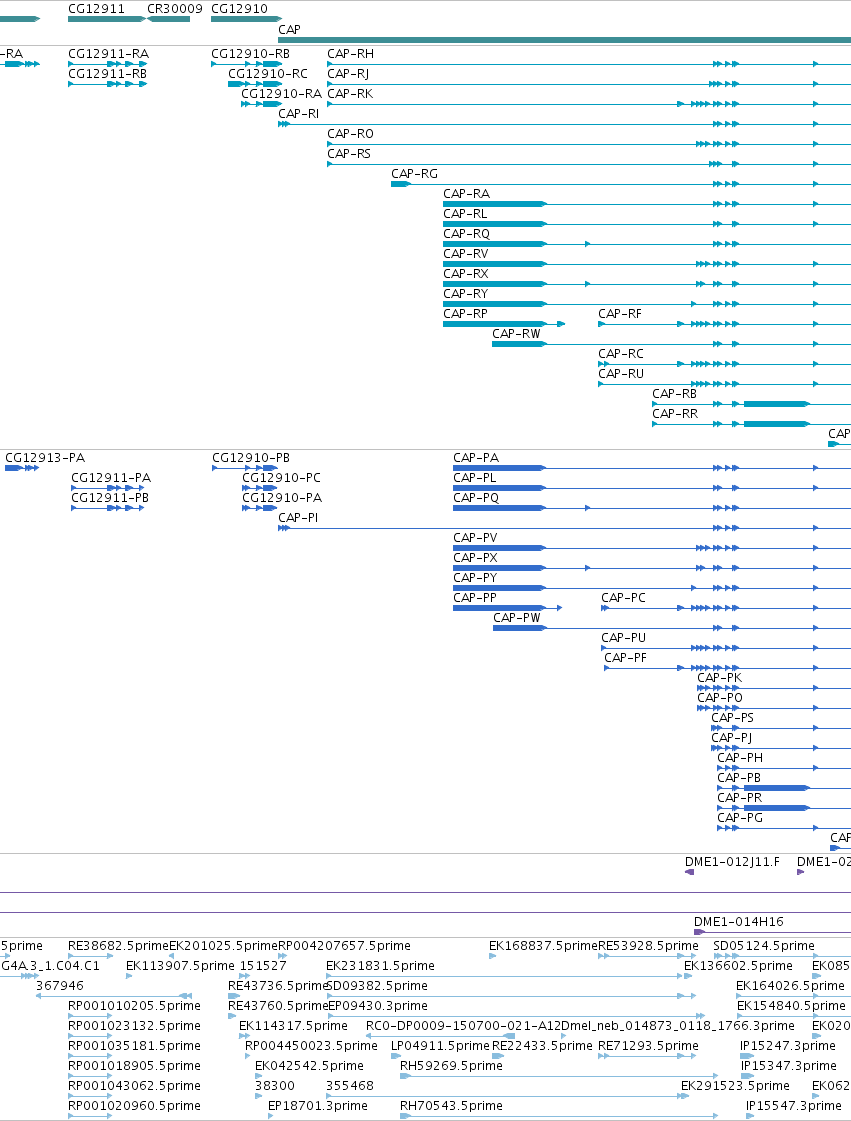Select protein CAP-PV

(652, 548)
